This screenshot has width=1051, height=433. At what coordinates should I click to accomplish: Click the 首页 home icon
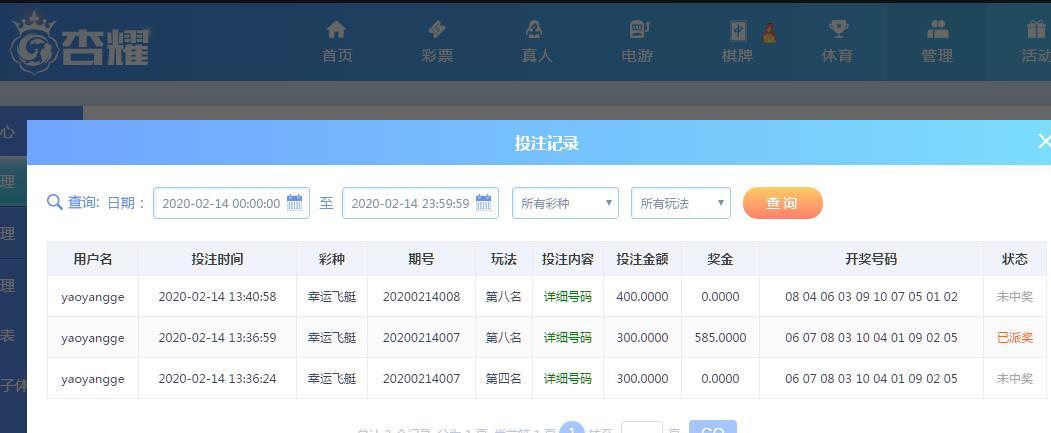(337, 30)
